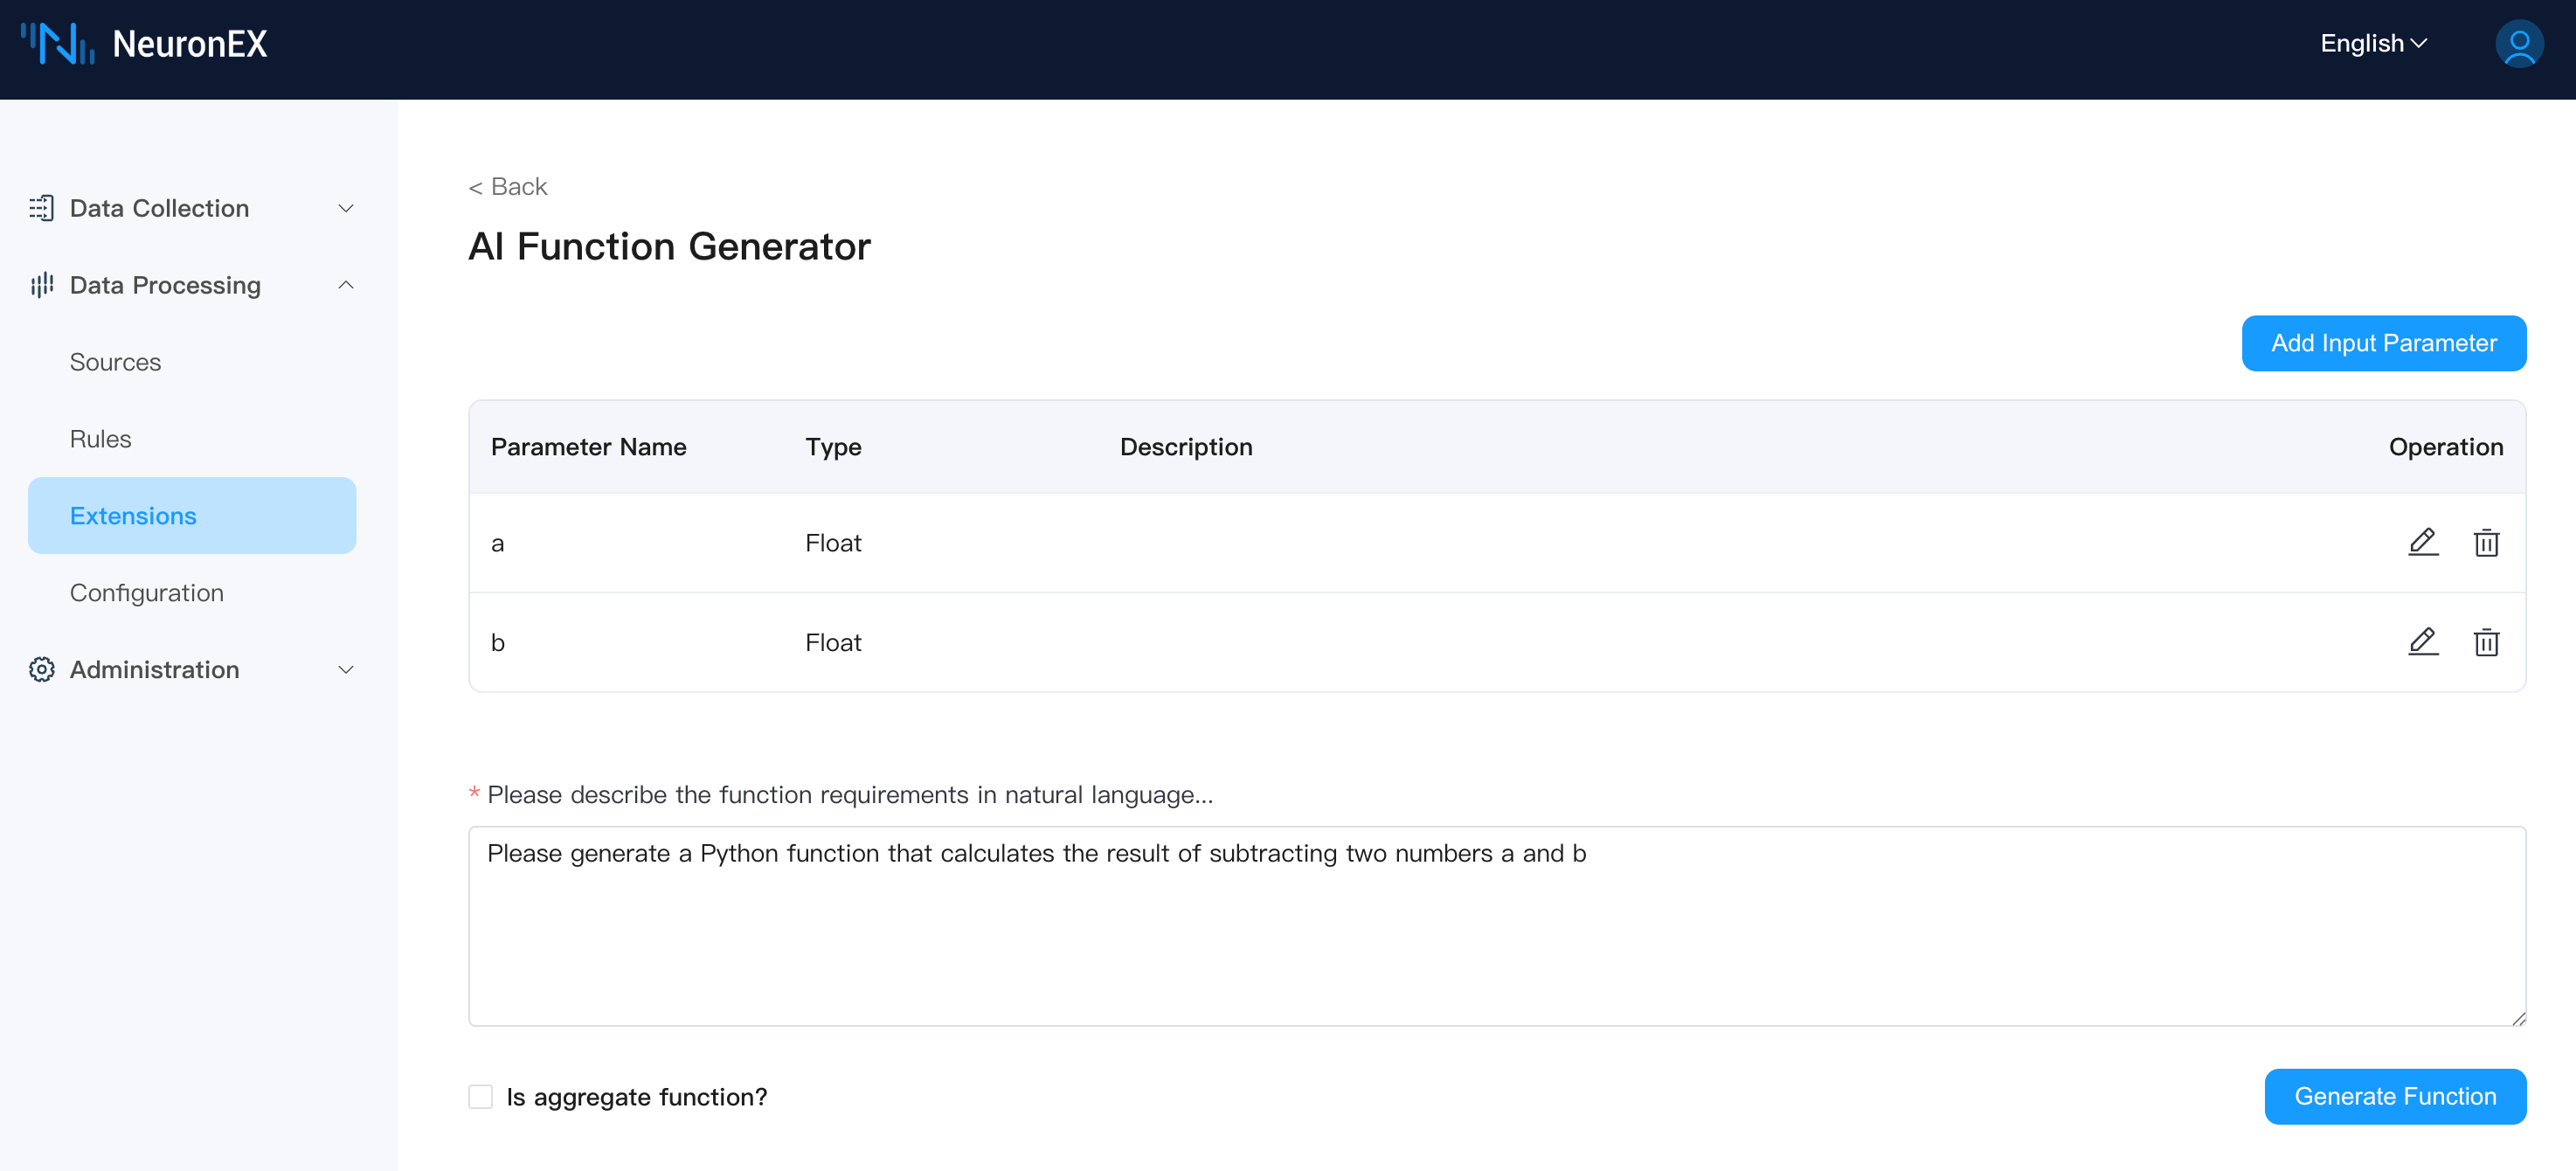Click the delete trash icon for parameter a
The height and width of the screenshot is (1171, 2576).
[2486, 542]
